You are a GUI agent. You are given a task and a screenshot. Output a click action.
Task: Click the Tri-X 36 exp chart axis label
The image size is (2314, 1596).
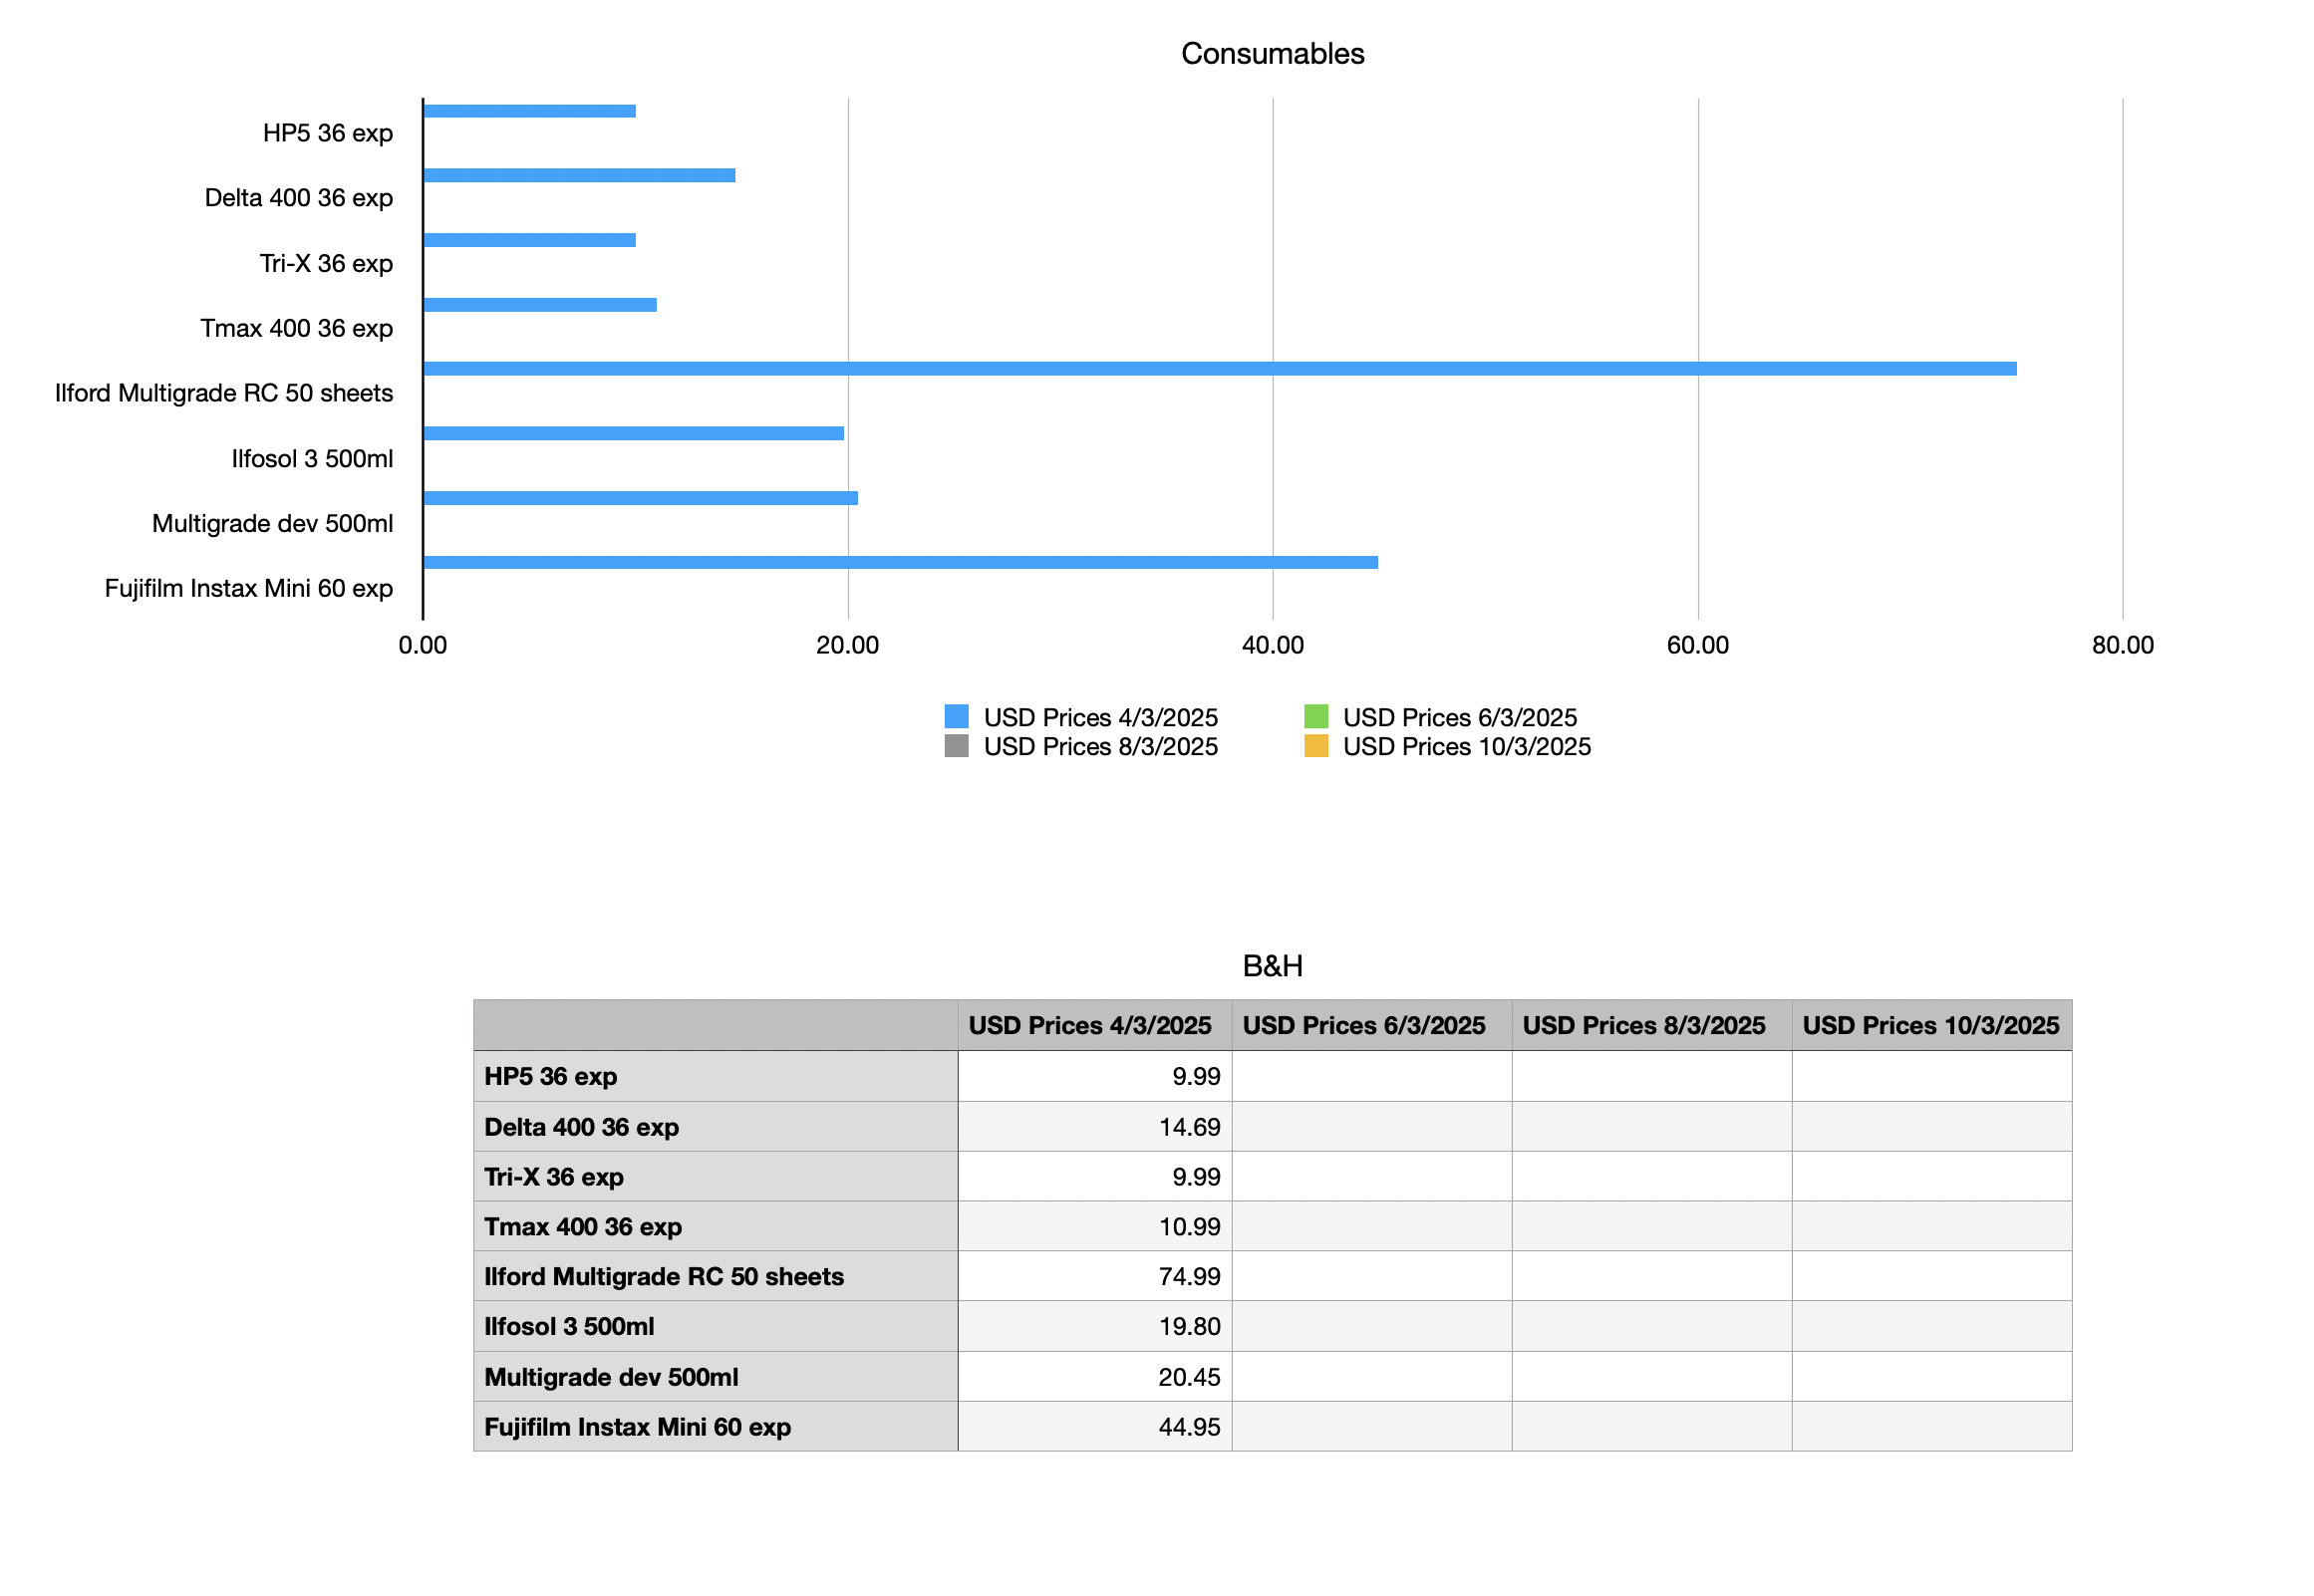[326, 264]
